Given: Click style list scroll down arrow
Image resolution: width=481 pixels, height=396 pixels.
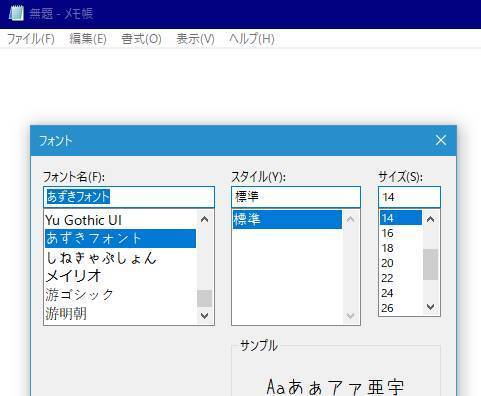Looking at the screenshot, I should [350, 315].
